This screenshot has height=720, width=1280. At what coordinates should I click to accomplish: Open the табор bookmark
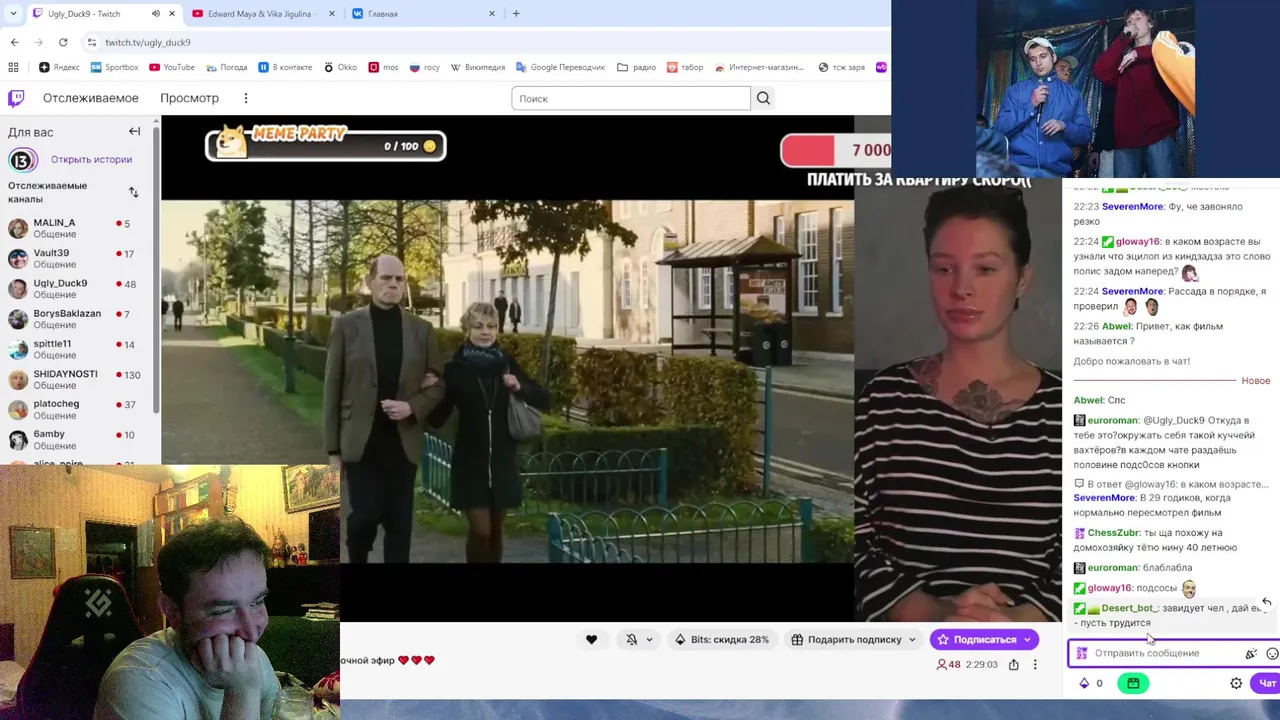pyautogui.click(x=684, y=67)
